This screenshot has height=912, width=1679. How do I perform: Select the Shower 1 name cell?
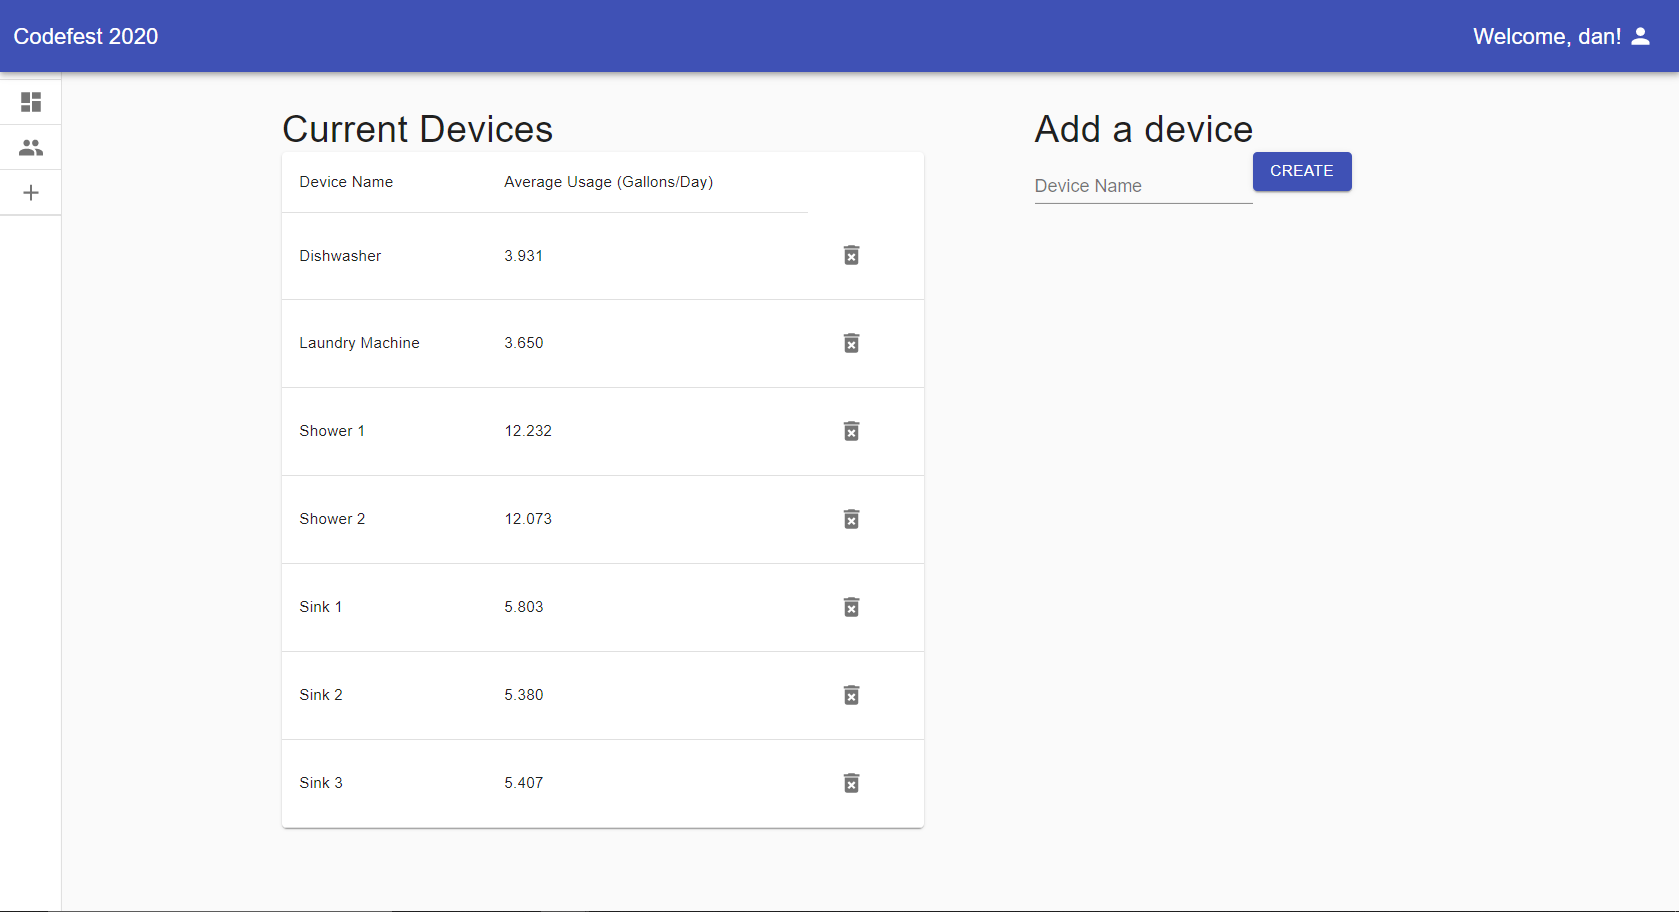pos(332,431)
